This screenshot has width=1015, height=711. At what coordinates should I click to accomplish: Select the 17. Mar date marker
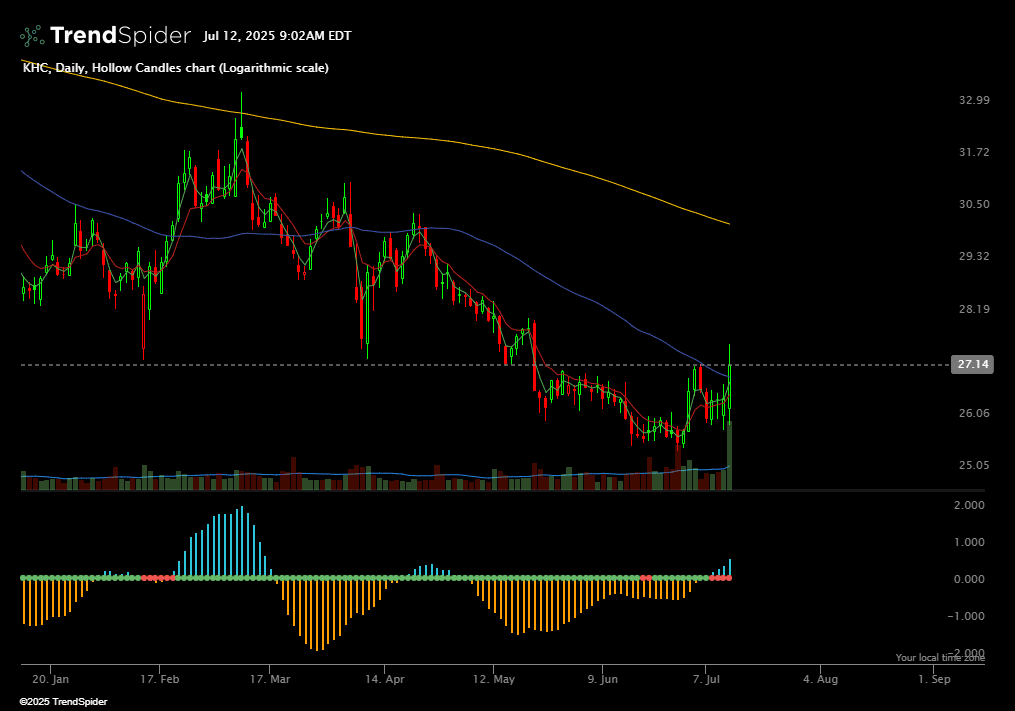(x=270, y=679)
